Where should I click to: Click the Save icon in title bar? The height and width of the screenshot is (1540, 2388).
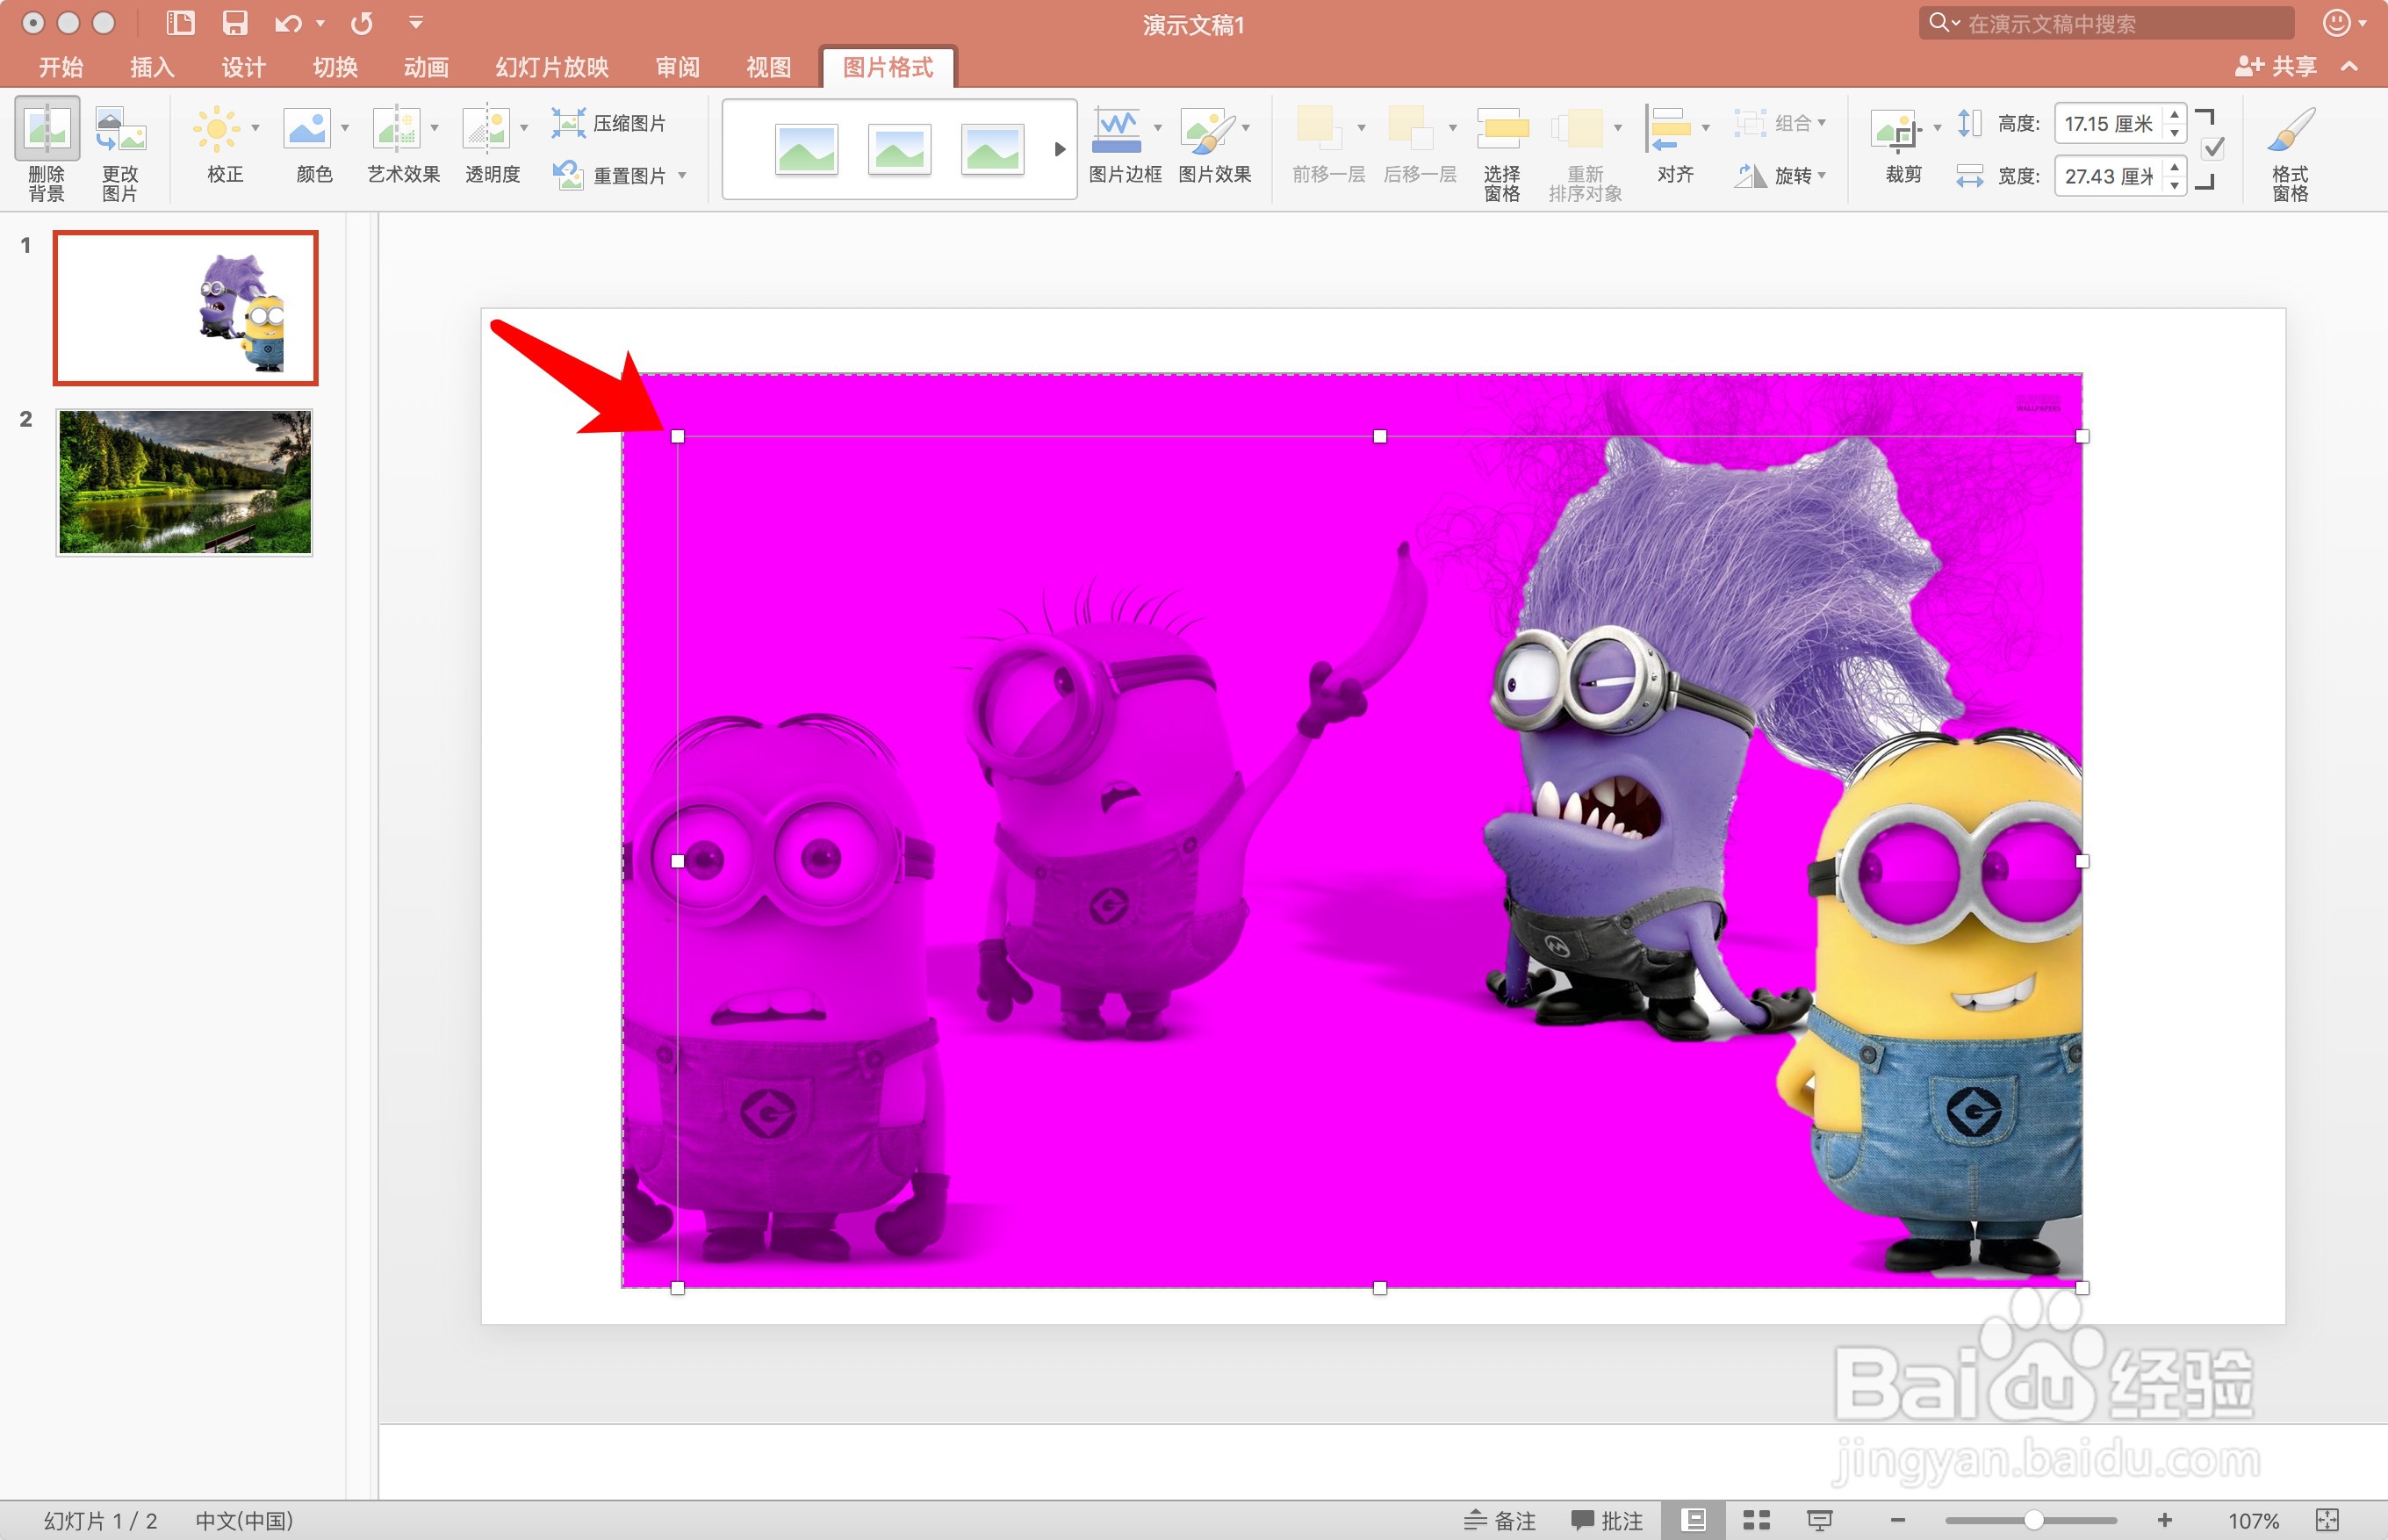point(234,23)
